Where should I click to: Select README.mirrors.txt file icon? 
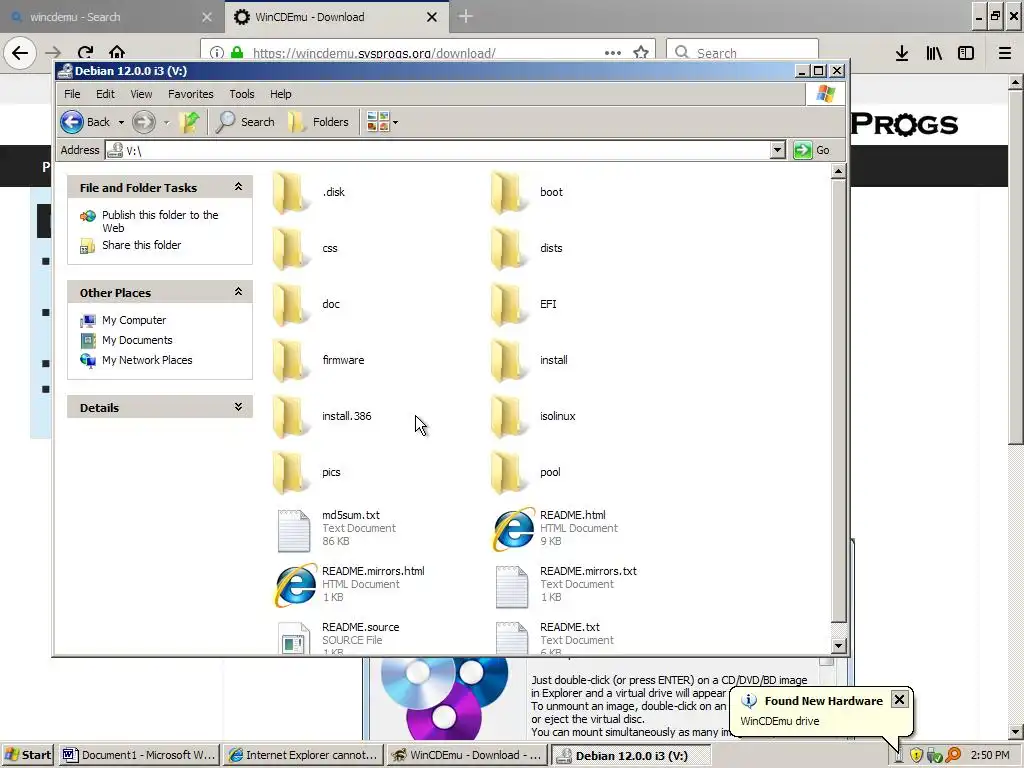[x=511, y=586]
